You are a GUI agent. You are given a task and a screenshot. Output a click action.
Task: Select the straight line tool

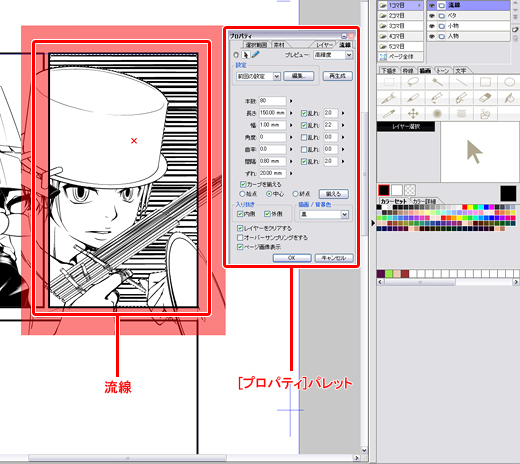[x=461, y=82]
